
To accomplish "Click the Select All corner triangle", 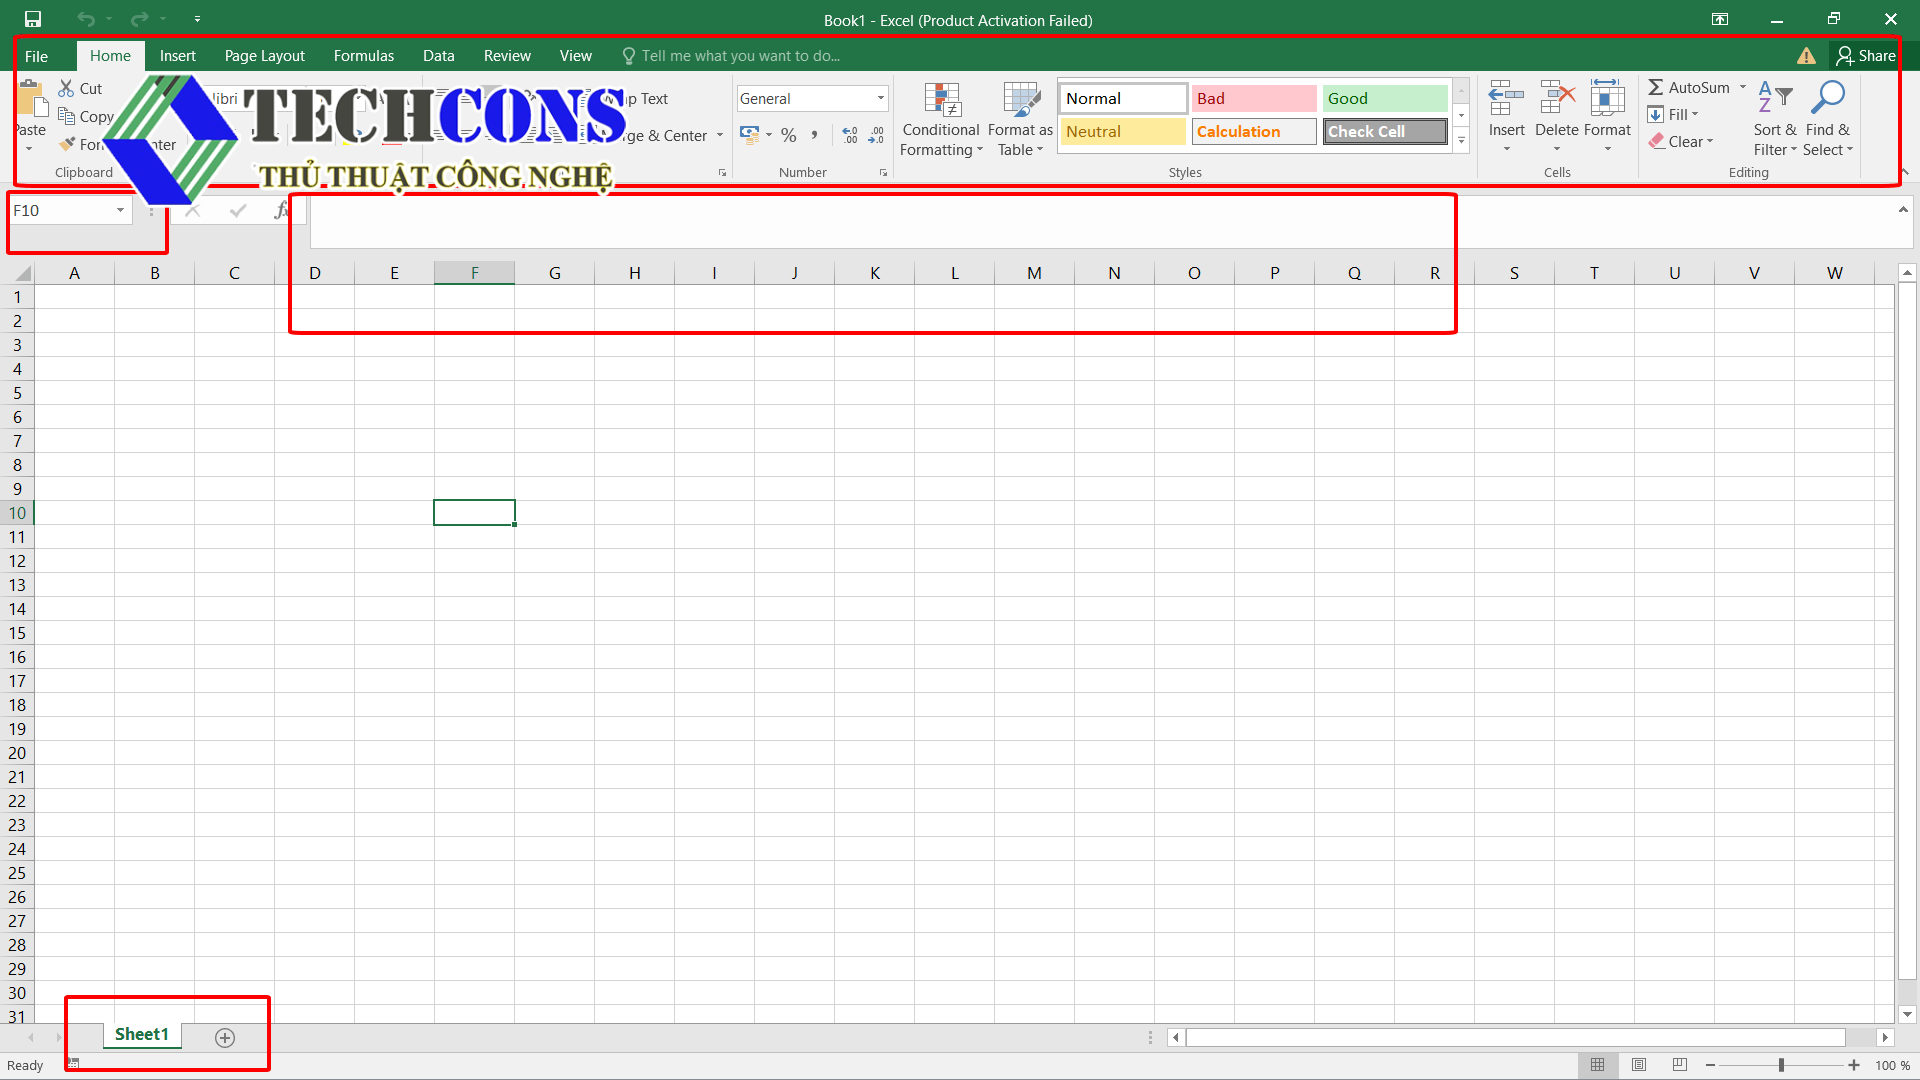I will coord(22,273).
